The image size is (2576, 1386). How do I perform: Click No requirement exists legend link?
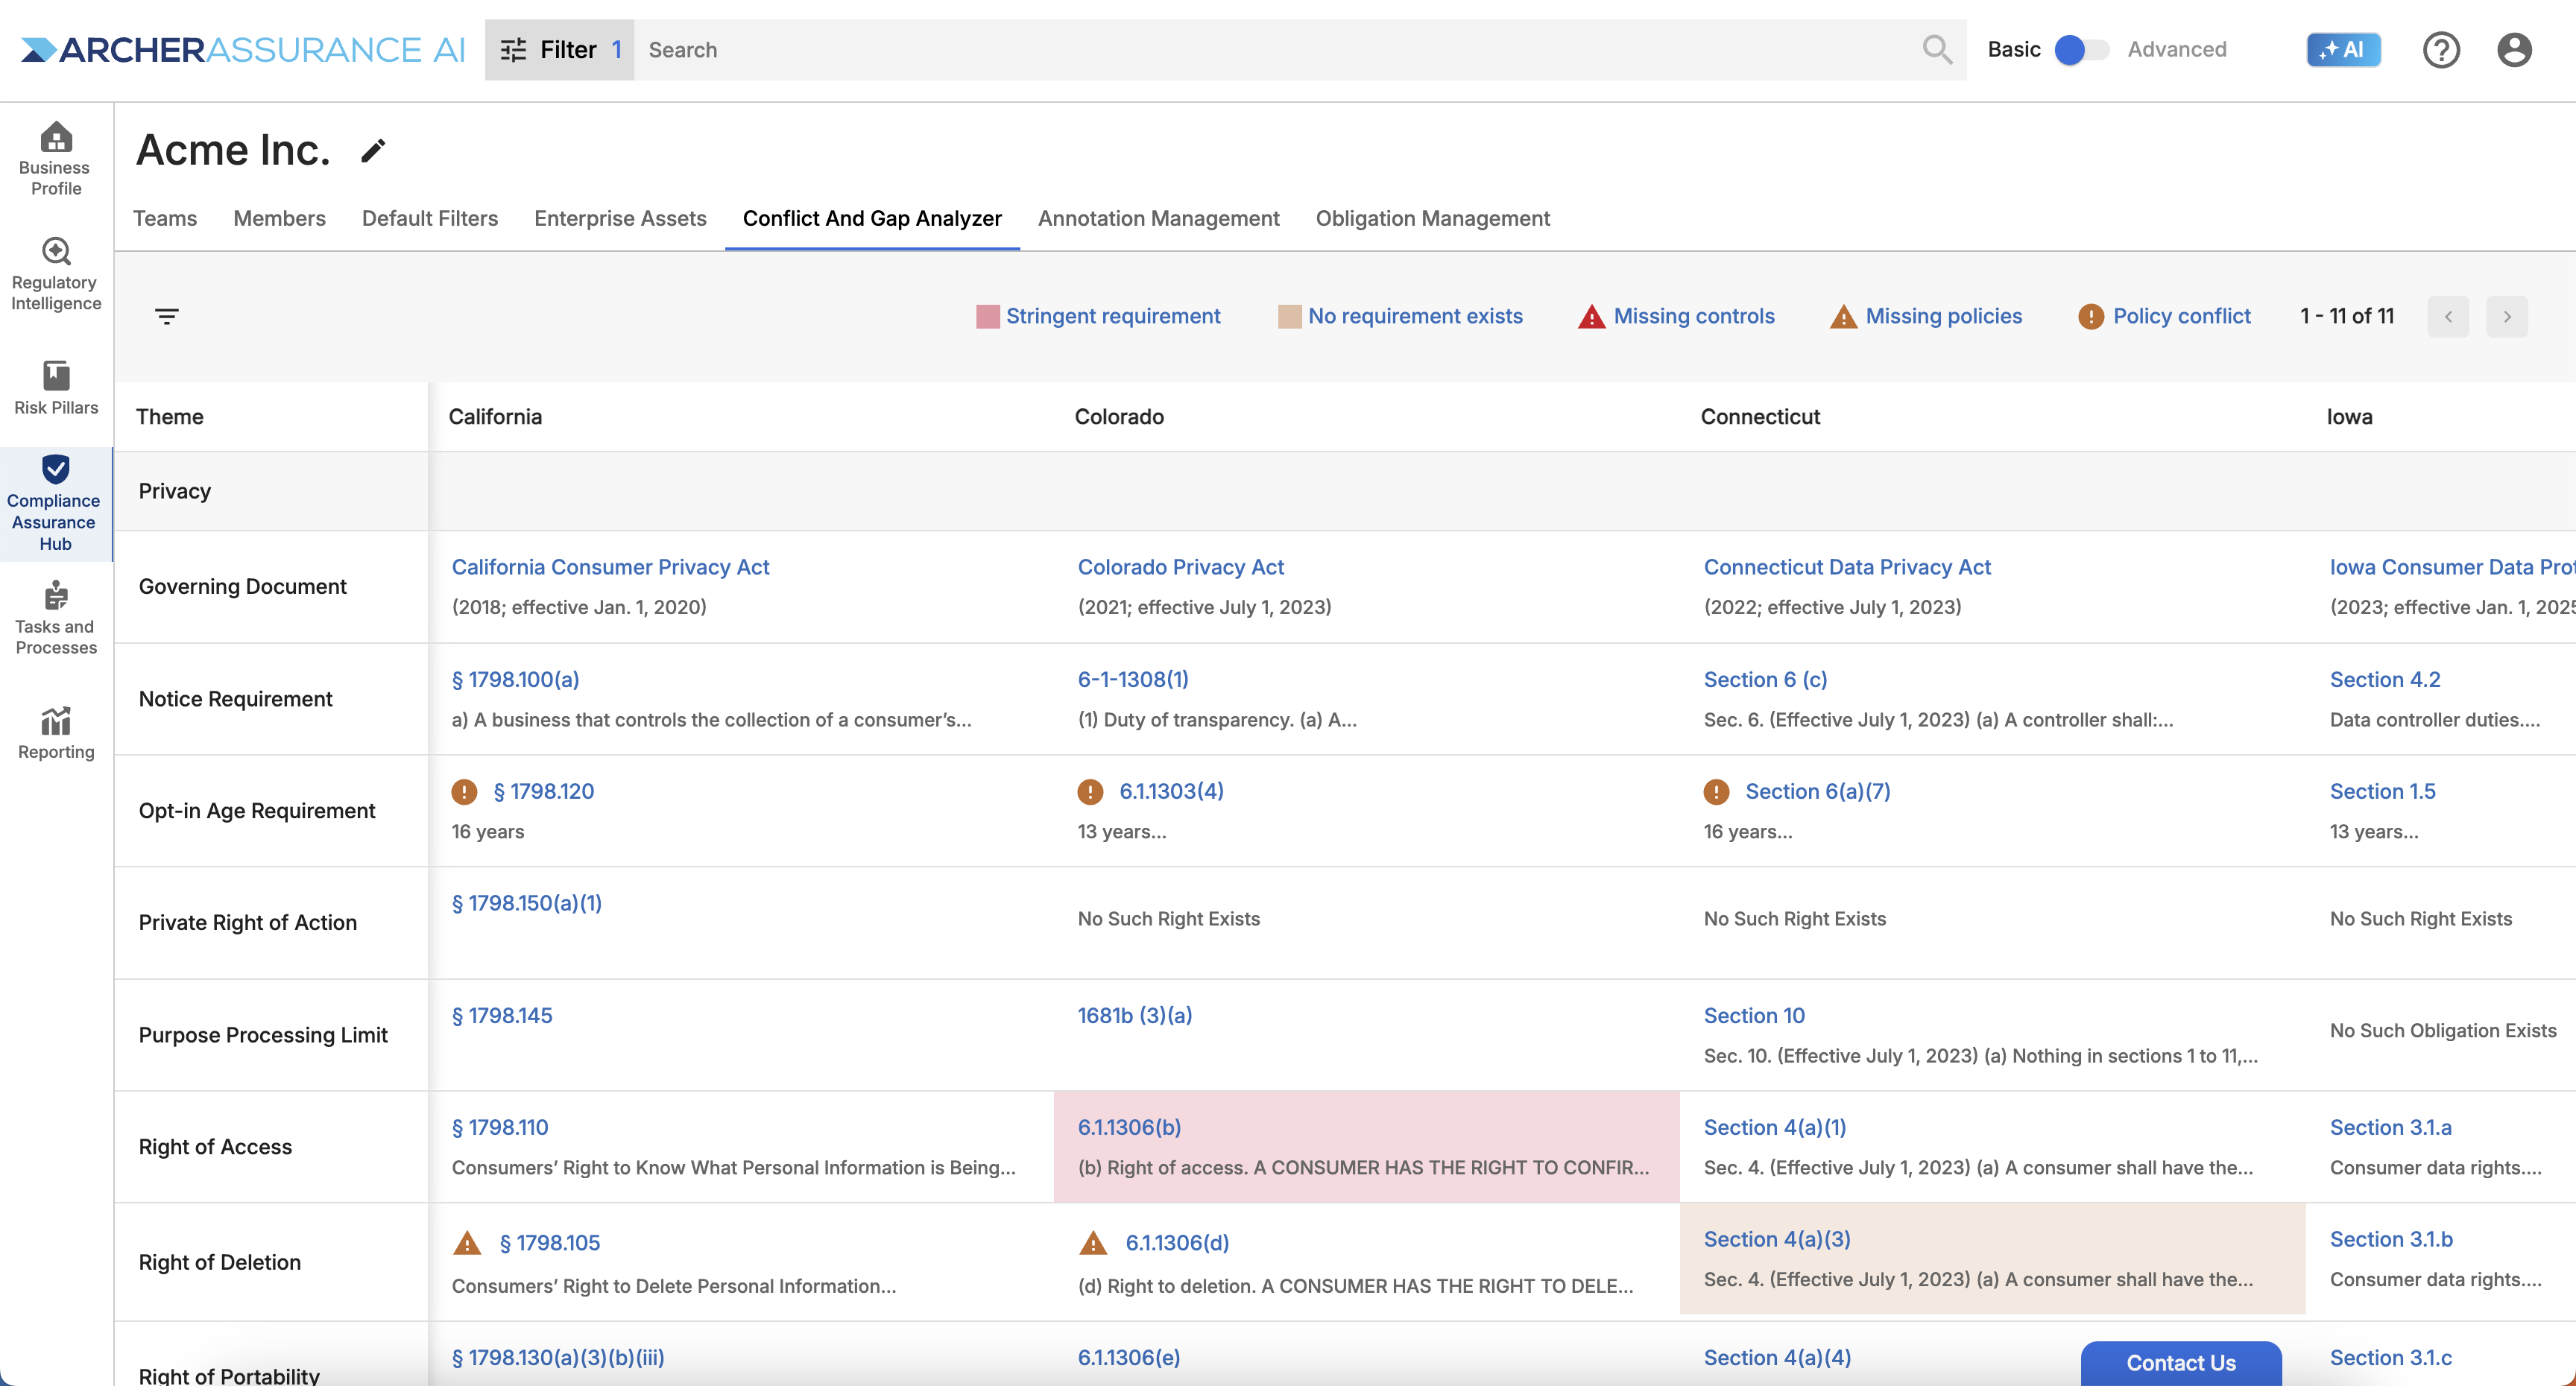(1415, 316)
